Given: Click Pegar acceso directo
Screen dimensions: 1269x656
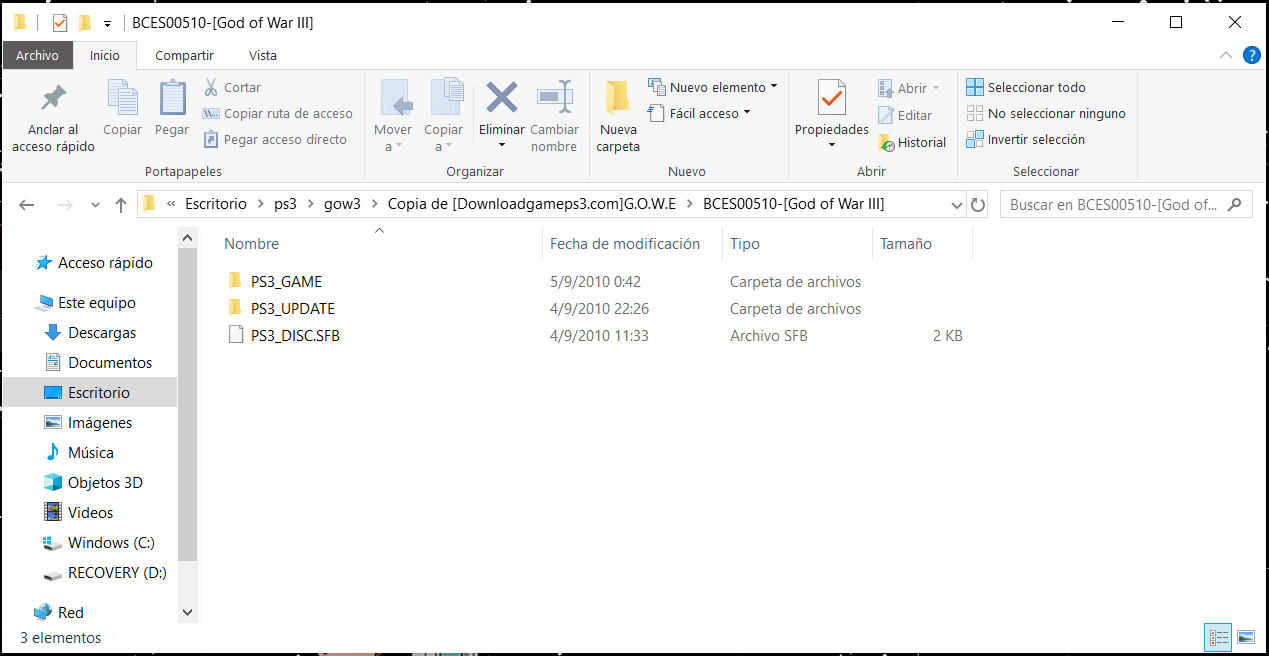Looking at the screenshot, I should tap(275, 140).
